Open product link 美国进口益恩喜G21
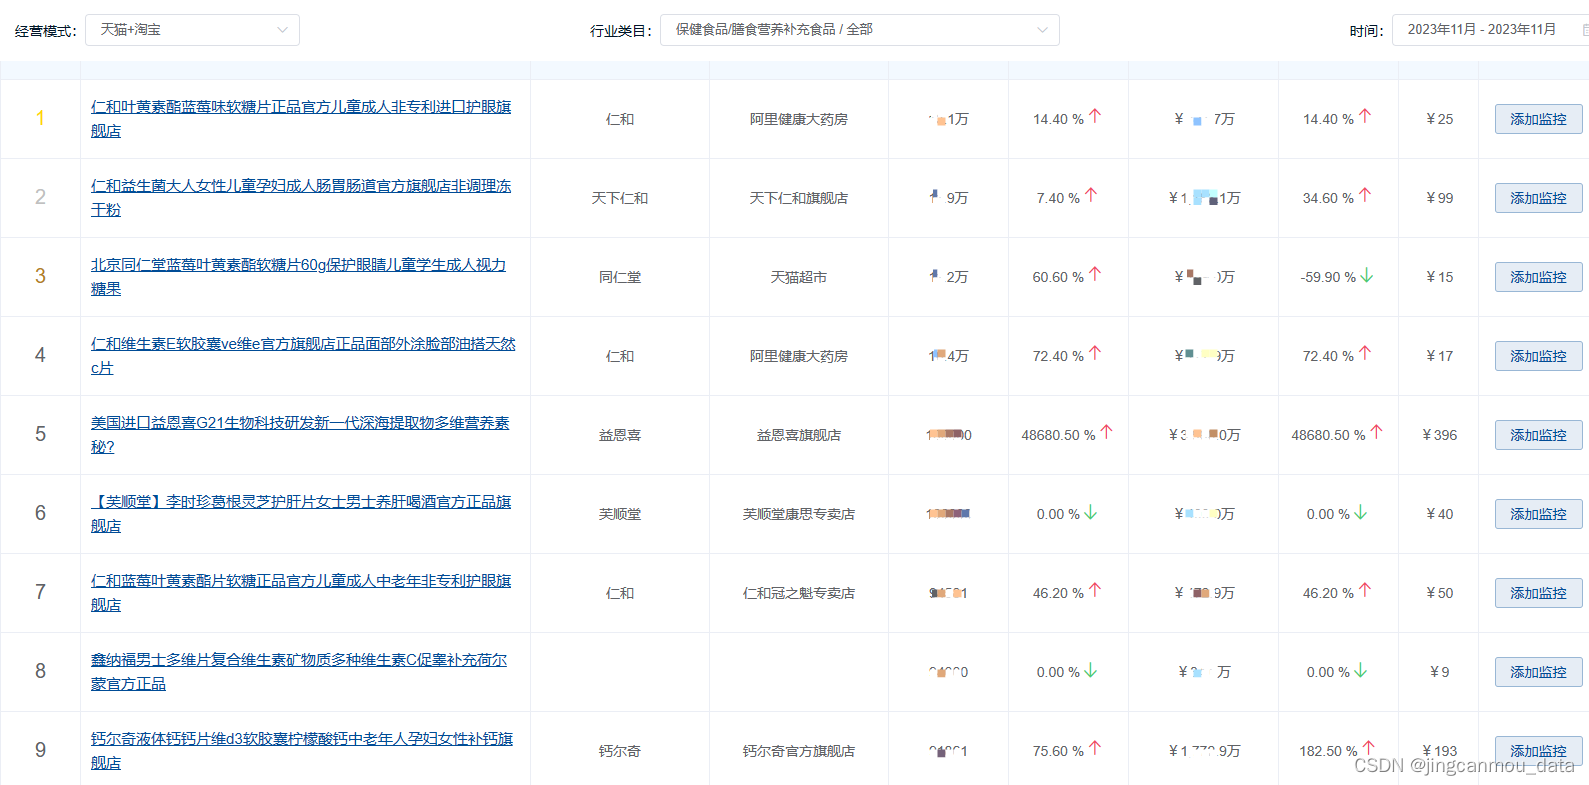Image resolution: width=1589 pixels, height=785 pixels. point(300,435)
